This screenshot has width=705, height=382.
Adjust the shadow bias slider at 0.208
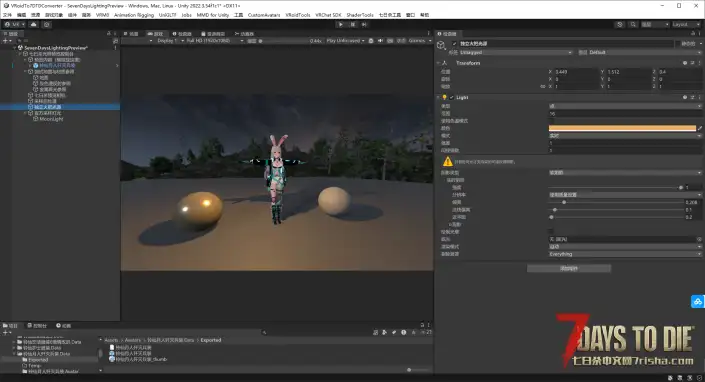coord(616,202)
